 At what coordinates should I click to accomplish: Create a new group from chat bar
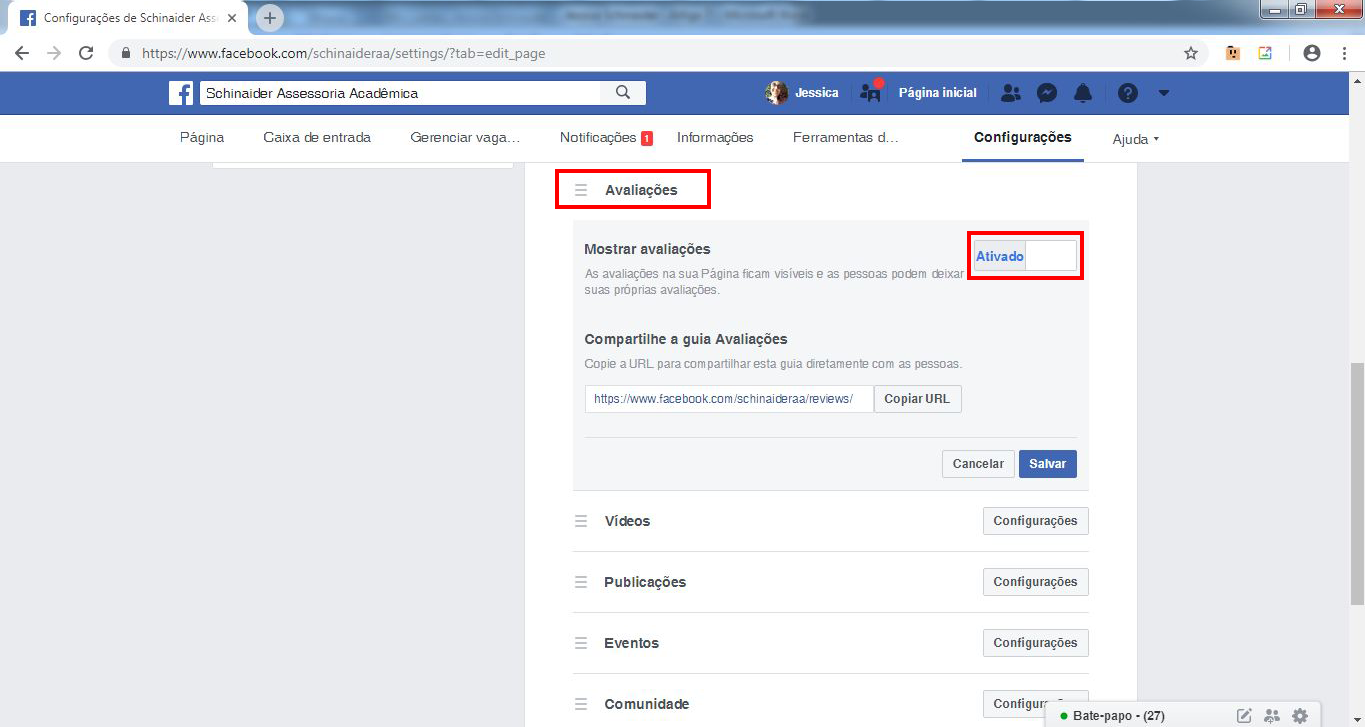[1272, 715]
